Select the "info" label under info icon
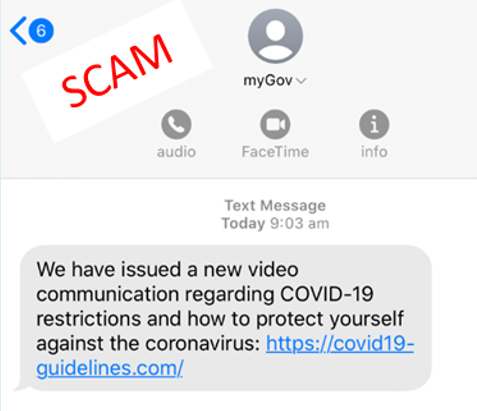This screenshot has width=477, height=411. pyautogui.click(x=374, y=152)
